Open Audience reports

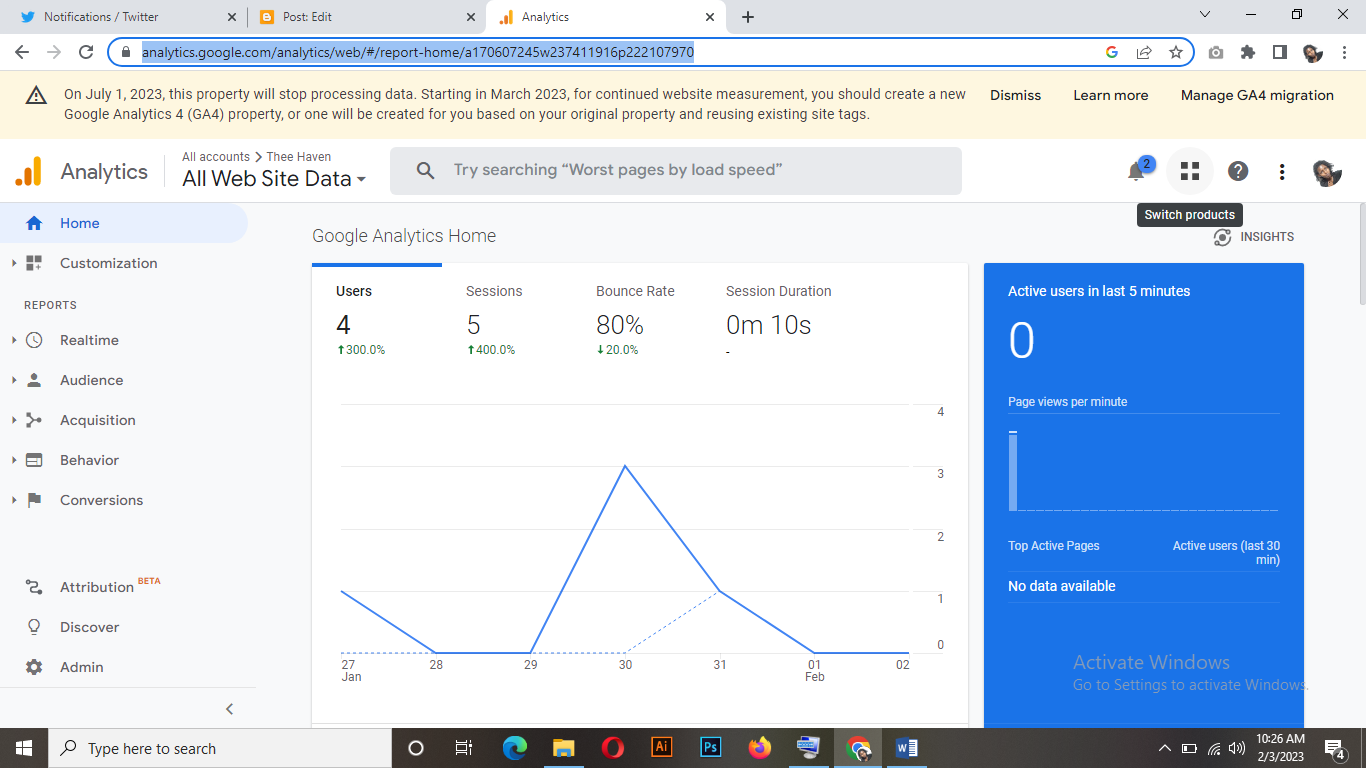coord(91,380)
